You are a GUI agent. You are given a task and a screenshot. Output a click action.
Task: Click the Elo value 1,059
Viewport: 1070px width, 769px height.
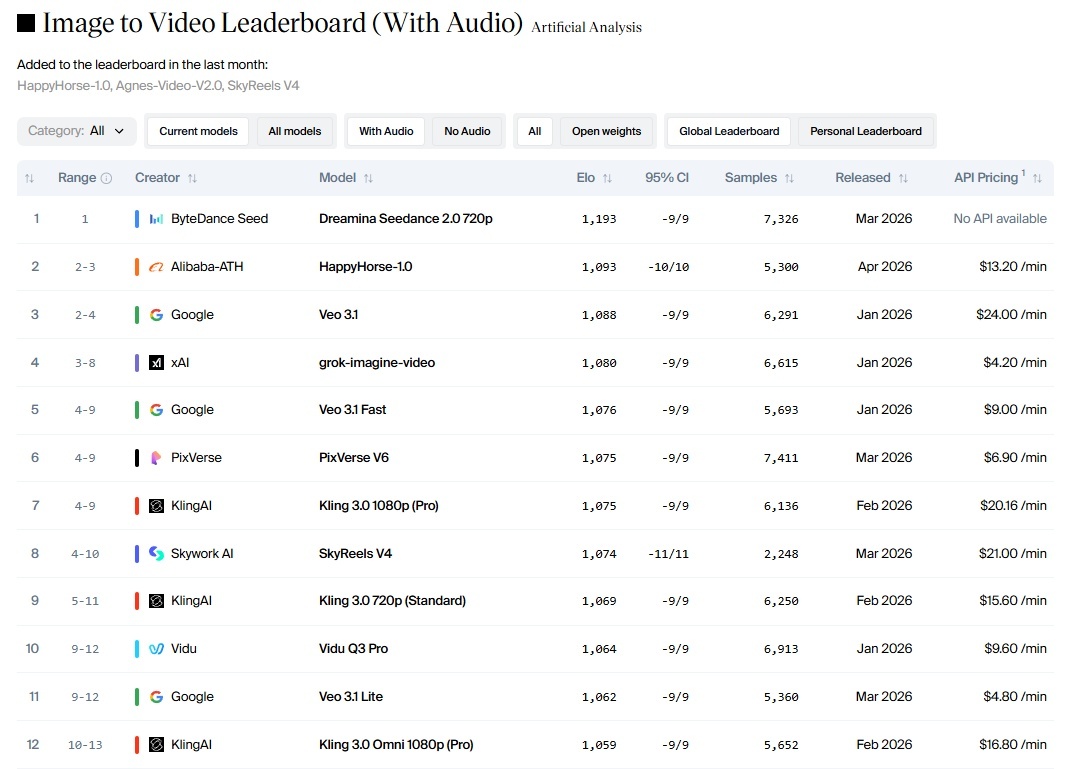point(599,745)
